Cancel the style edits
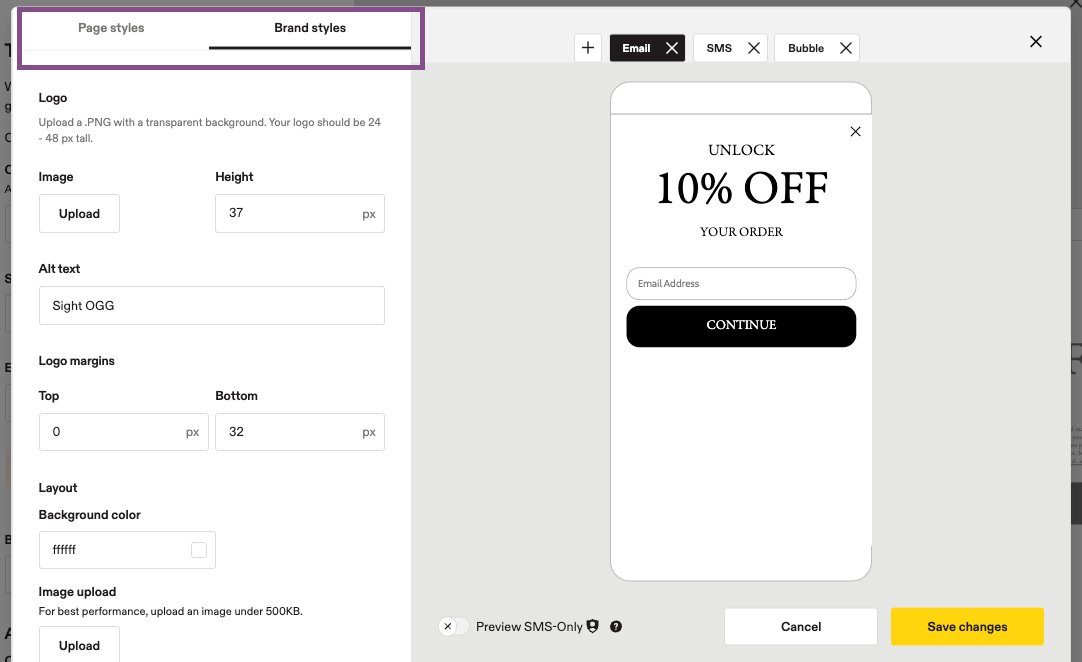Image resolution: width=1082 pixels, height=662 pixels. pyautogui.click(x=800, y=627)
